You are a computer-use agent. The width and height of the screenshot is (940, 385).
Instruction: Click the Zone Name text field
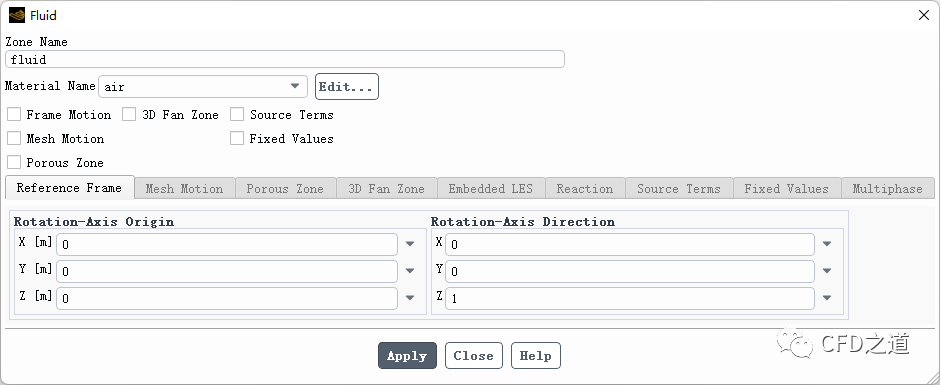285,59
